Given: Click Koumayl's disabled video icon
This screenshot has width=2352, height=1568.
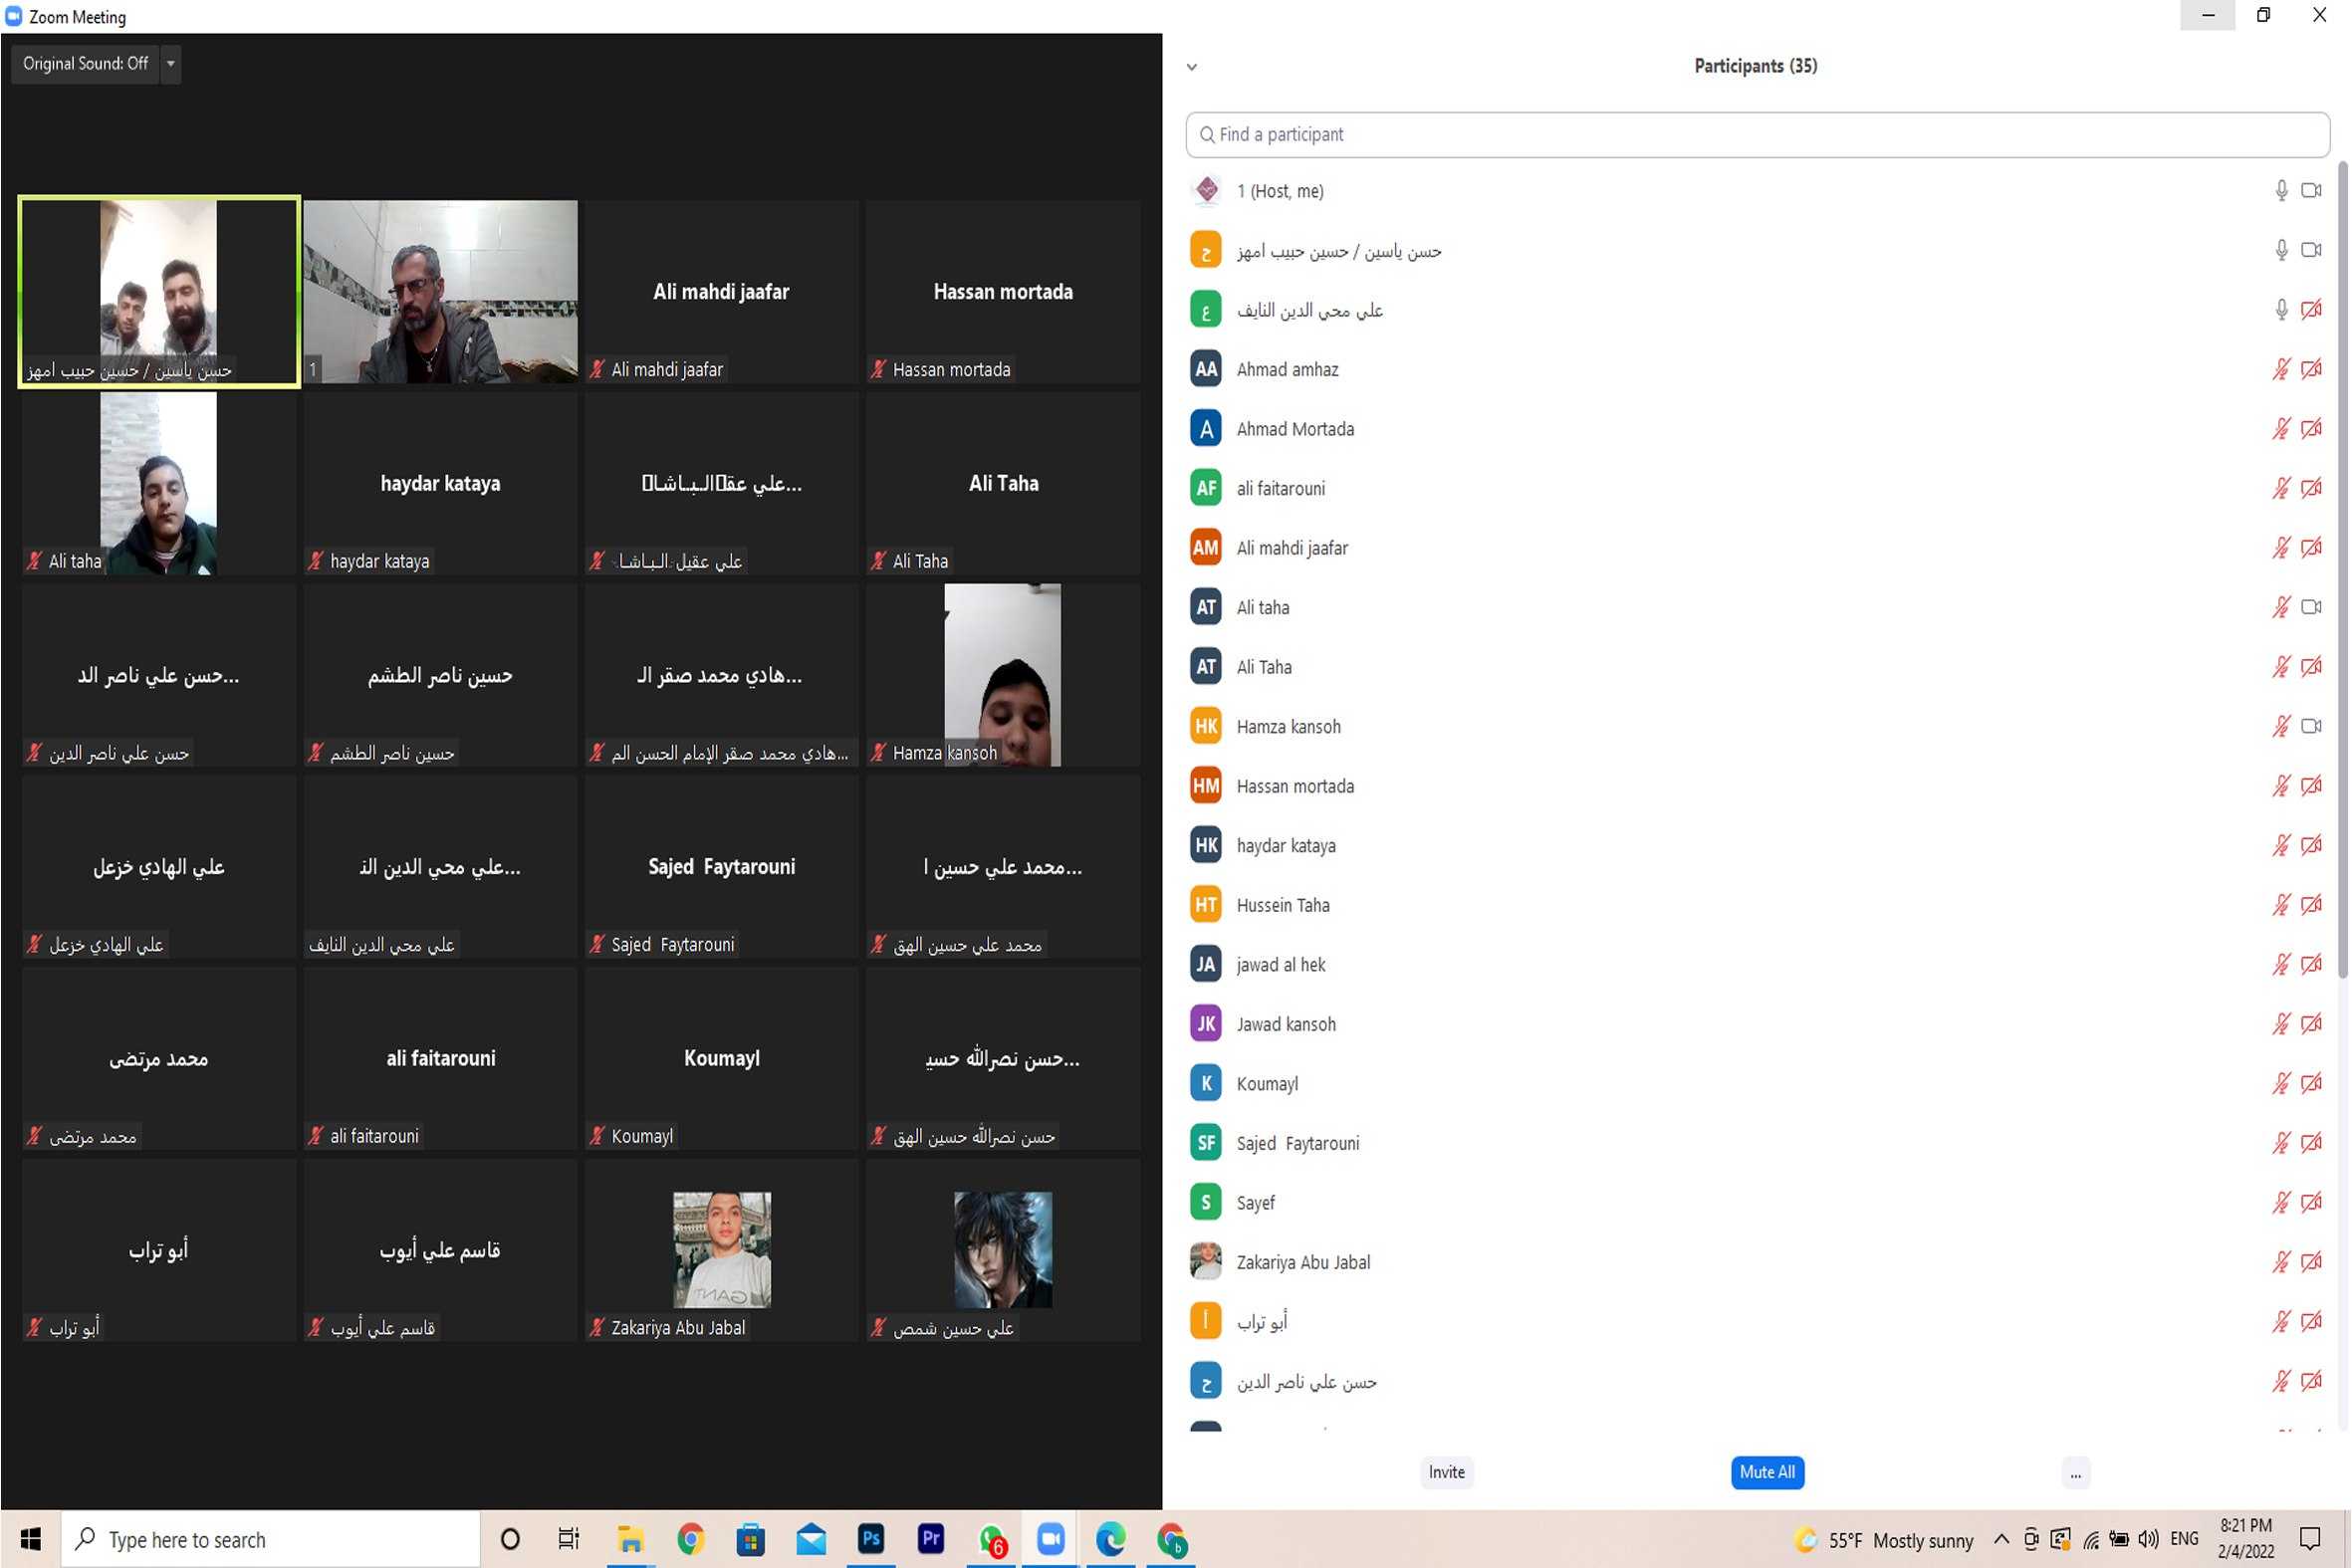Looking at the screenshot, I should click(x=2311, y=1083).
